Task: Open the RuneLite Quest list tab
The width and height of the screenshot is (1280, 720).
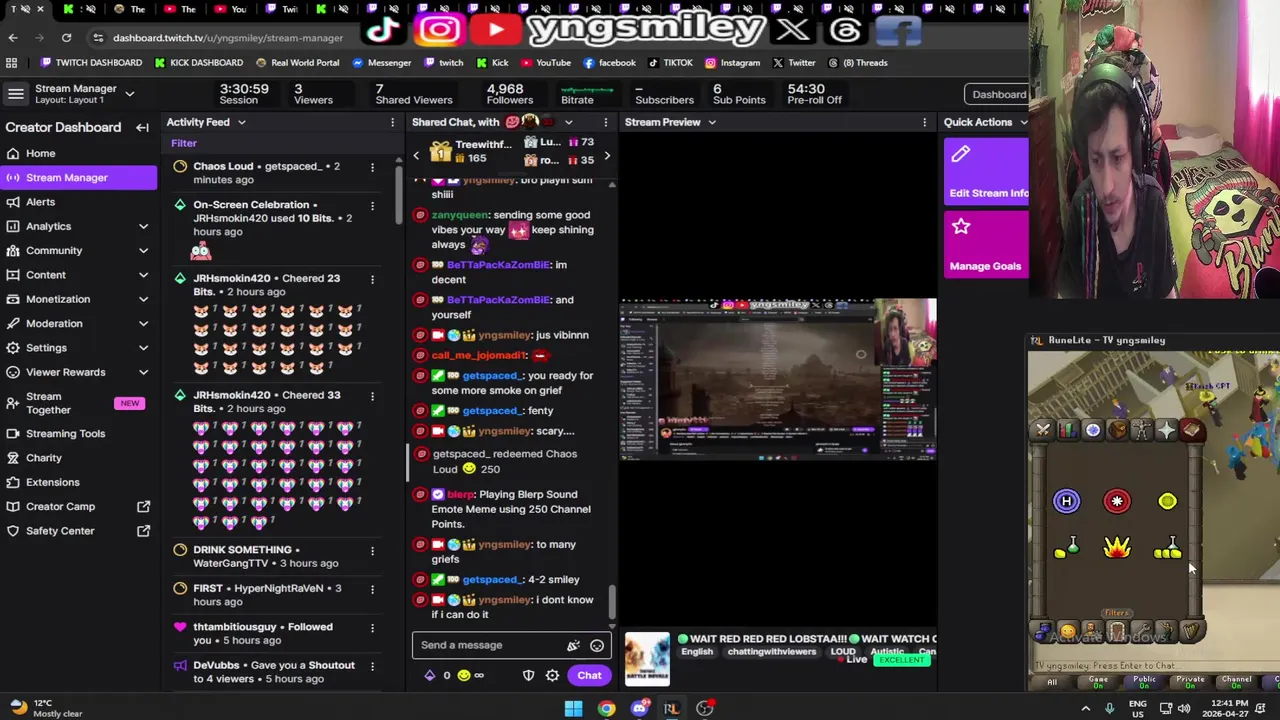Action: tap(1093, 430)
